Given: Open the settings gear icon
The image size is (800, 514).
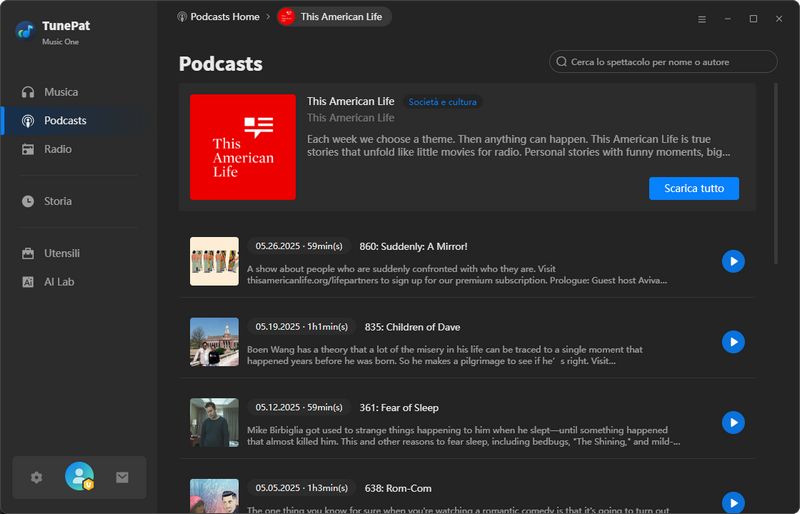Looking at the screenshot, I should point(37,478).
